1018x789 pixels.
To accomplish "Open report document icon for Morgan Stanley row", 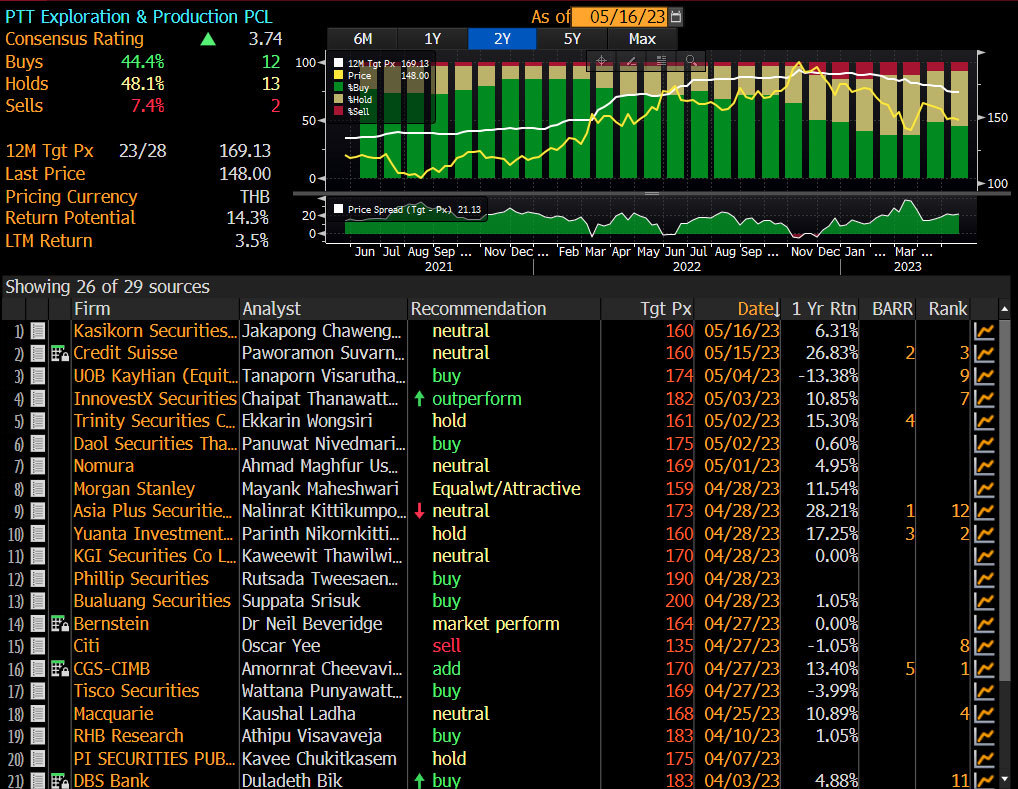I will [x=38, y=489].
